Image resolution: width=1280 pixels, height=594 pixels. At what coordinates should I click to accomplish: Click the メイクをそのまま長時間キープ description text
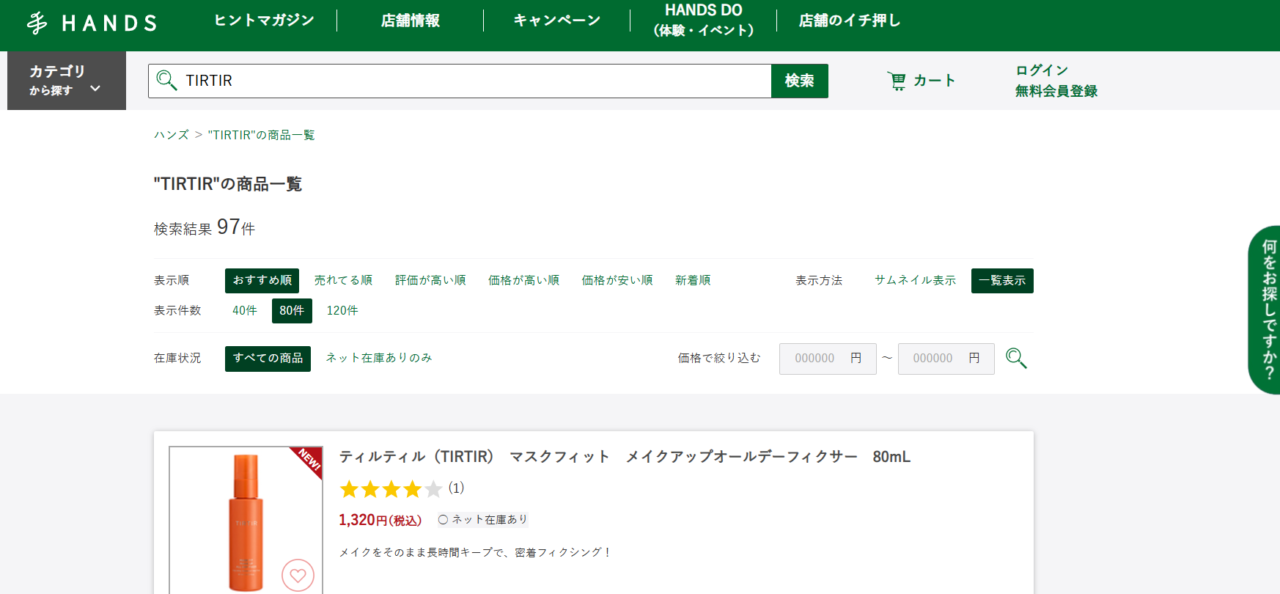click(x=475, y=552)
